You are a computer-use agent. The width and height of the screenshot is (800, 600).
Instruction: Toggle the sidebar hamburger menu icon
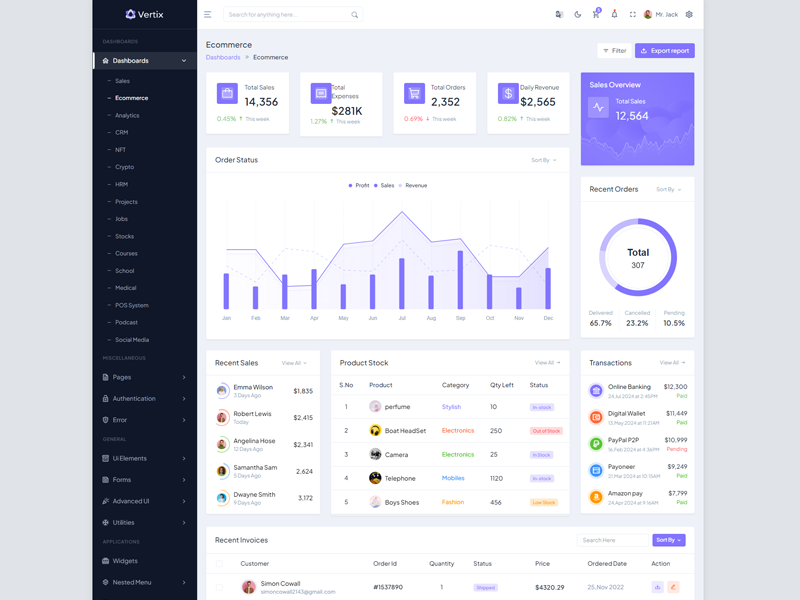208,15
